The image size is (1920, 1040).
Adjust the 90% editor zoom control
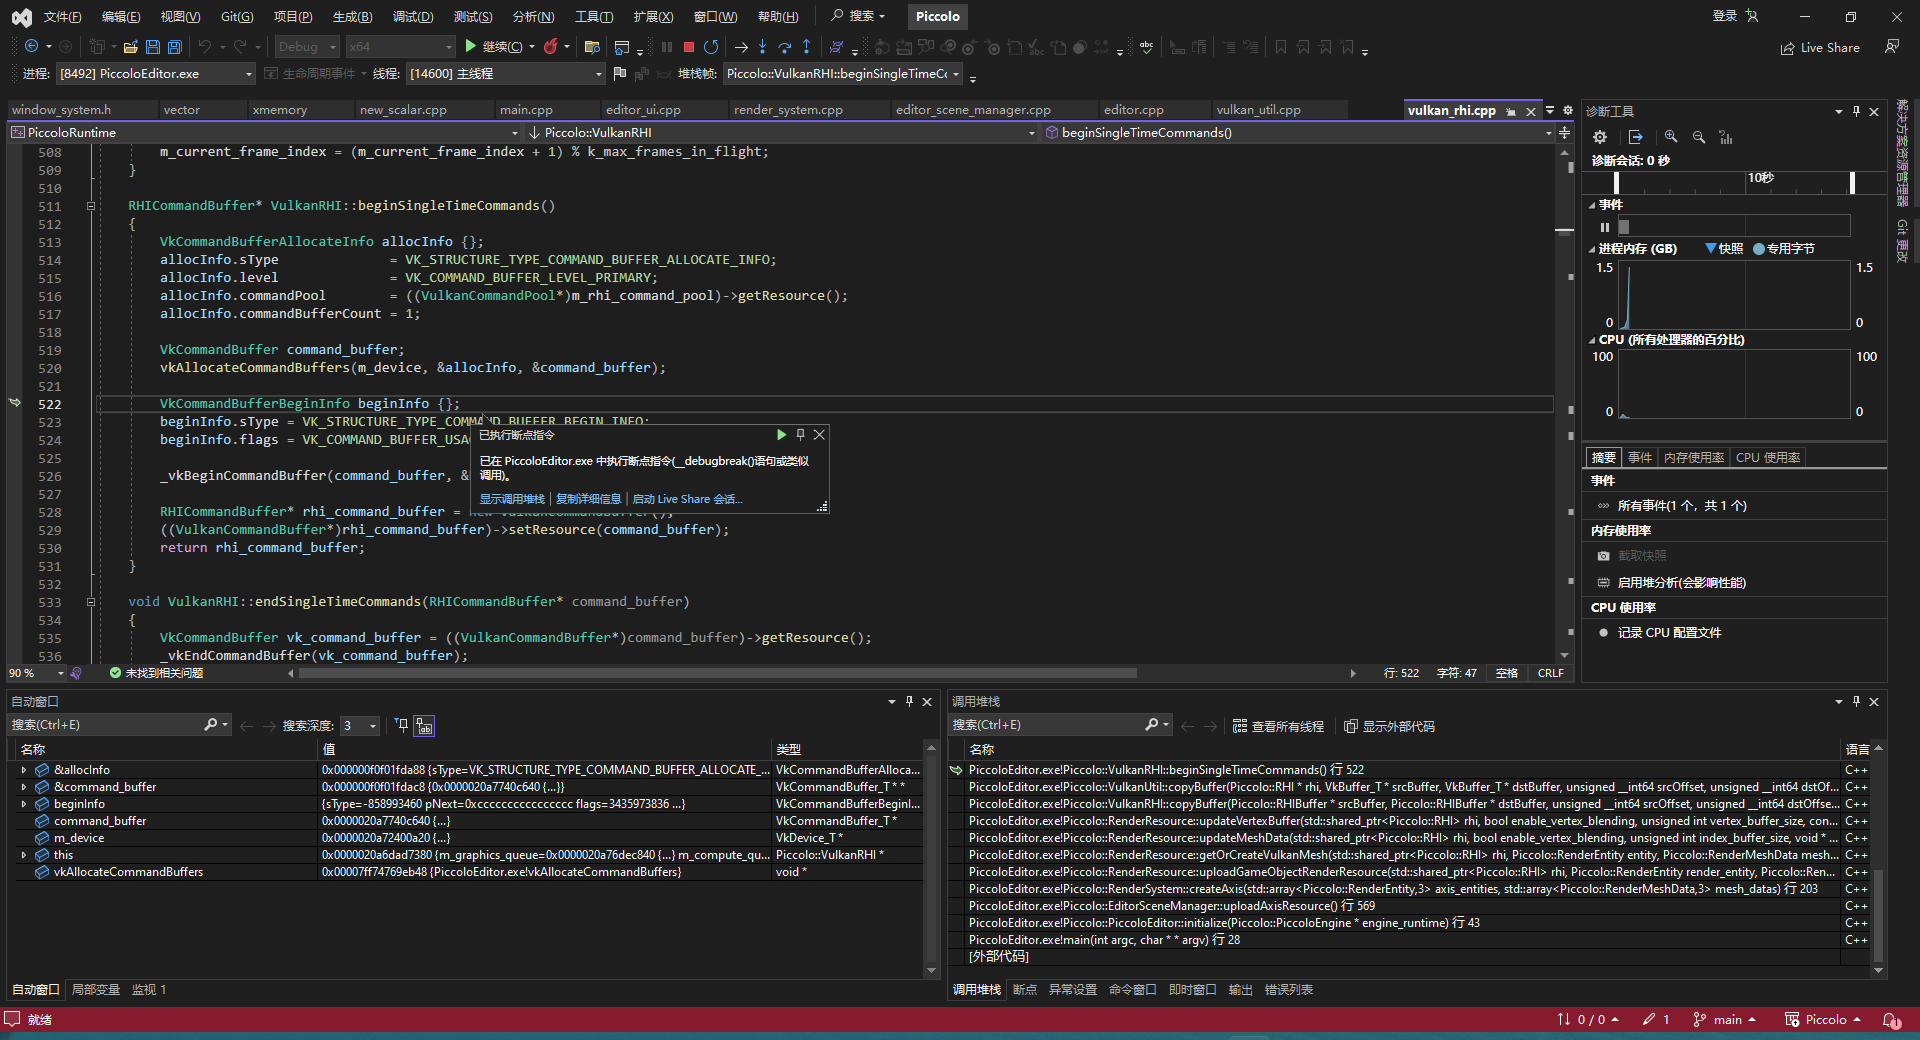(30, 673)
